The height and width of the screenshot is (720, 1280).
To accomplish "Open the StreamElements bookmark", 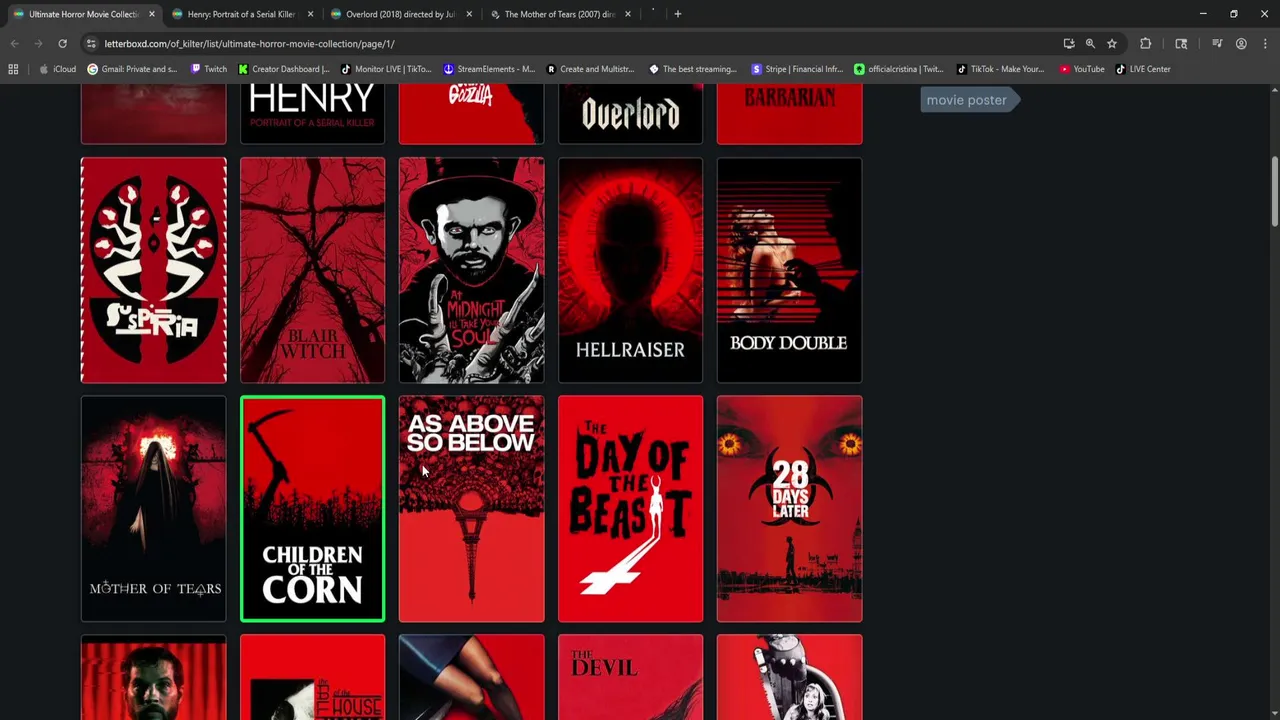I will [x=489, y=69].
